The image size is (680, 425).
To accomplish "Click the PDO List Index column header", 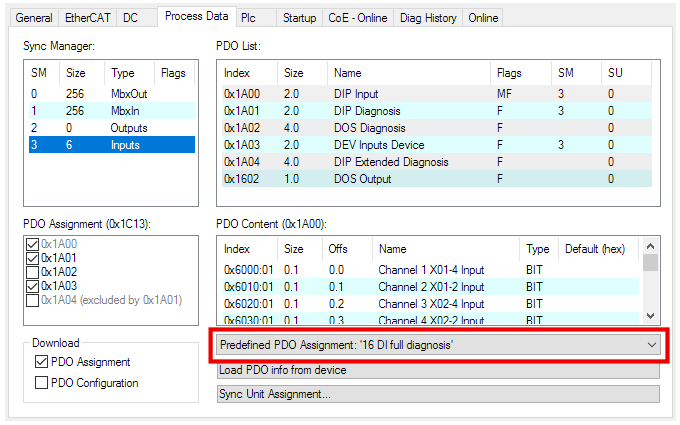I will pos(249,73).
